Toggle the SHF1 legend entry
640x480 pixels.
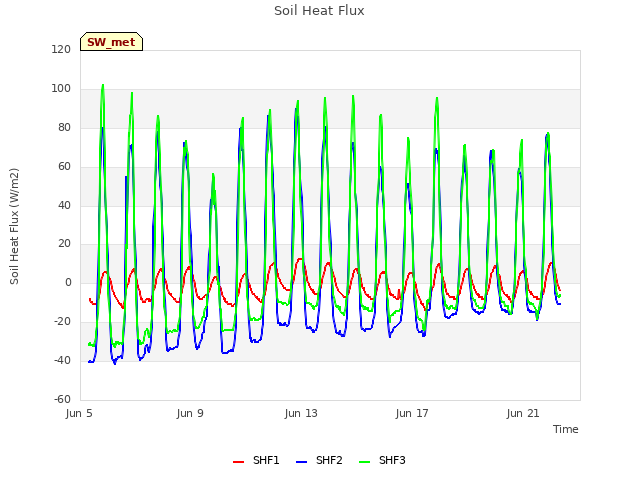256,460
